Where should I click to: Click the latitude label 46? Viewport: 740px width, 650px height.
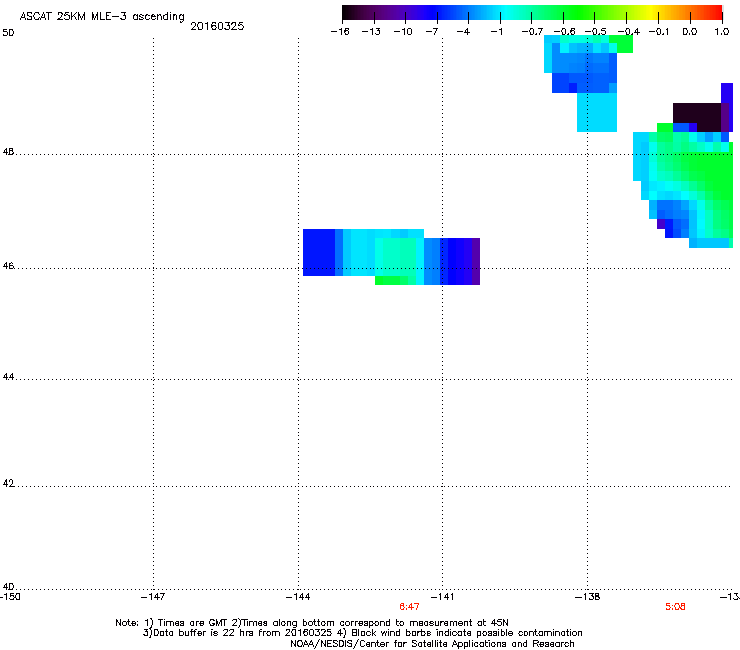tap(8, 266)
